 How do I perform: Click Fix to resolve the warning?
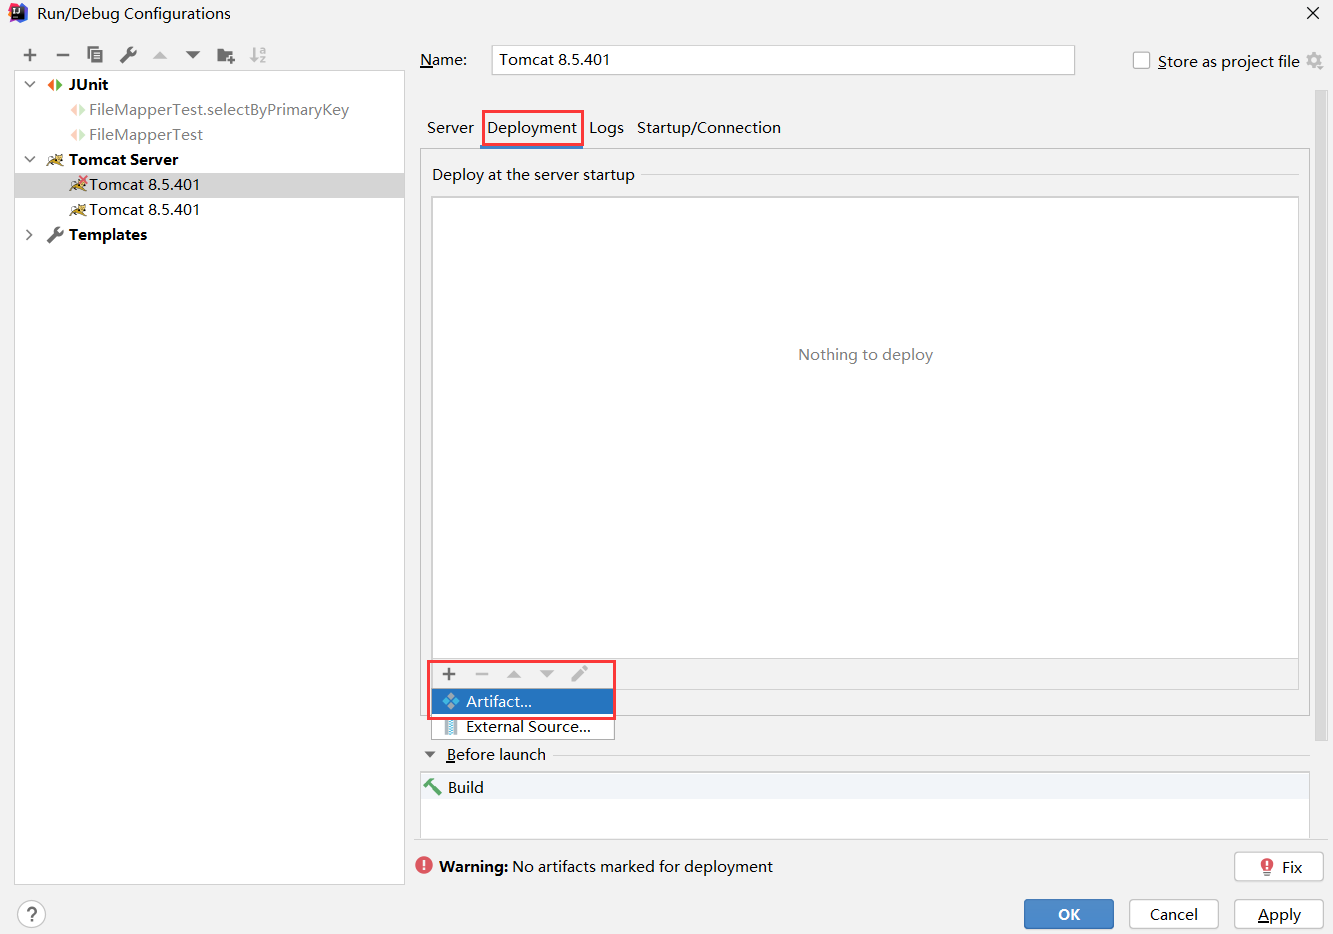pyautogui.click(x=1279, y=867)
